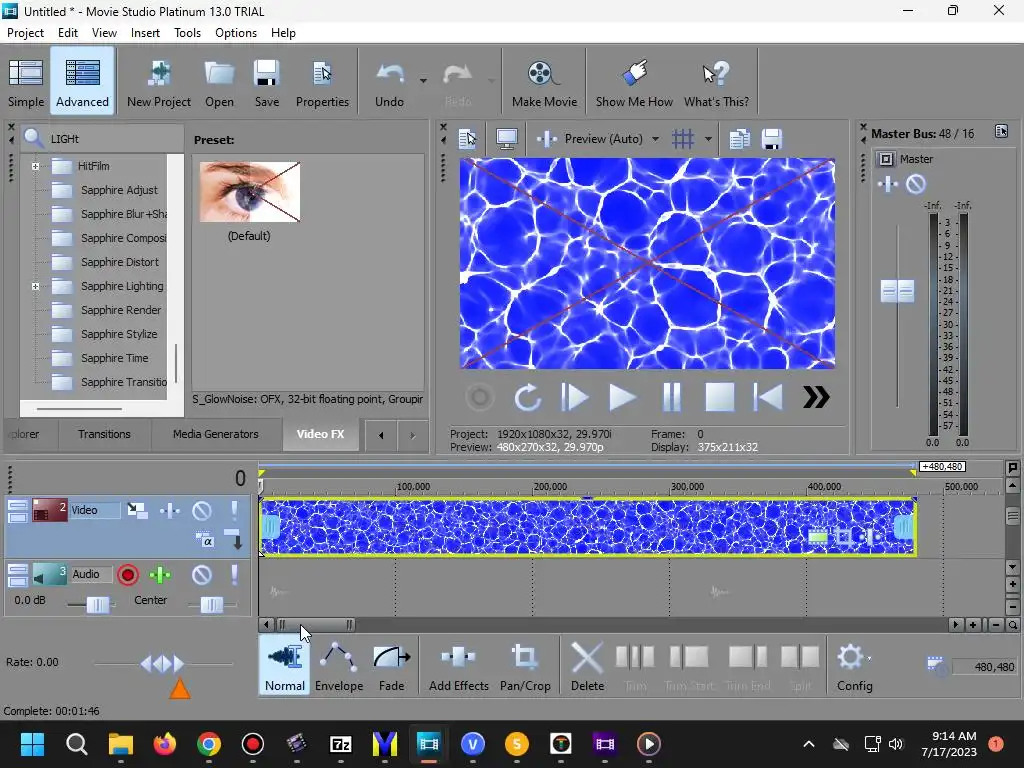Click Add Effects button

(x=458, y=666)
